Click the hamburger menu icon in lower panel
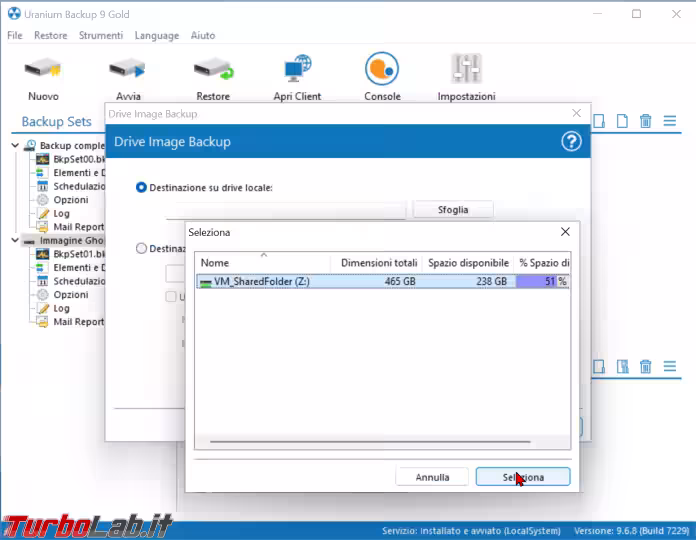696x540 pixels. tap(669, 366)
